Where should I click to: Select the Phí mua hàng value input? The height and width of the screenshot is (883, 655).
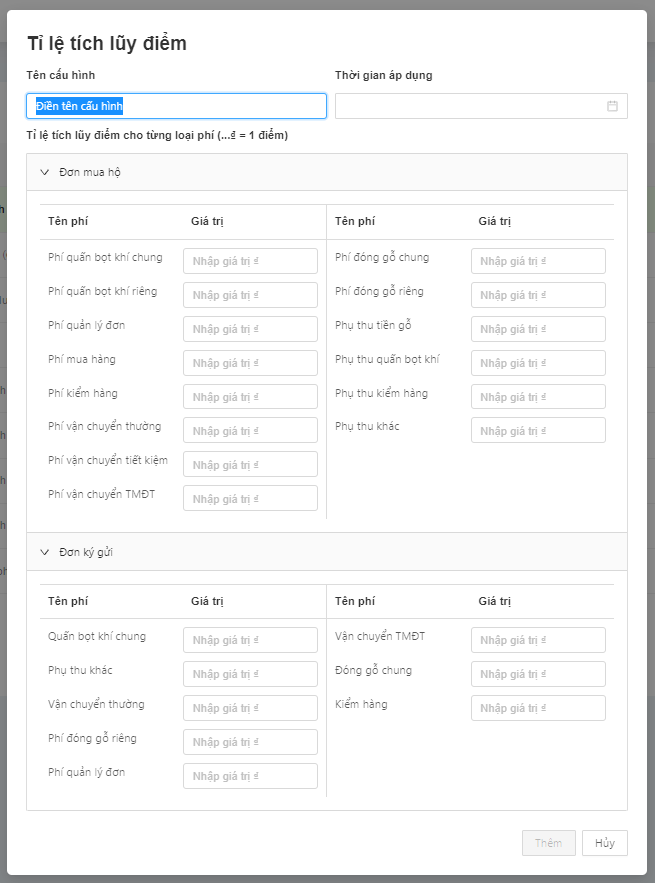click(x=250, y=364)
